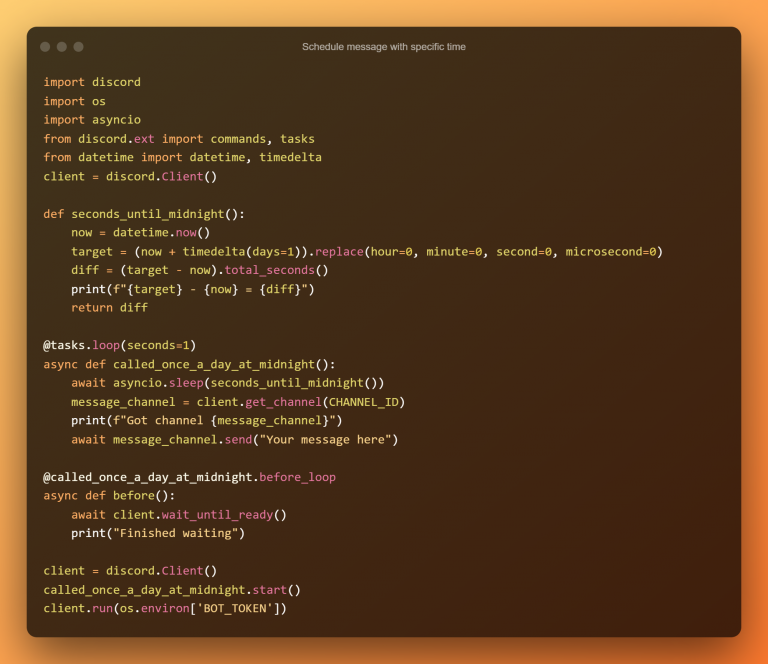Click the line 'import asyncio'
This screenshot has height=664, width=768.
point(92,119)
